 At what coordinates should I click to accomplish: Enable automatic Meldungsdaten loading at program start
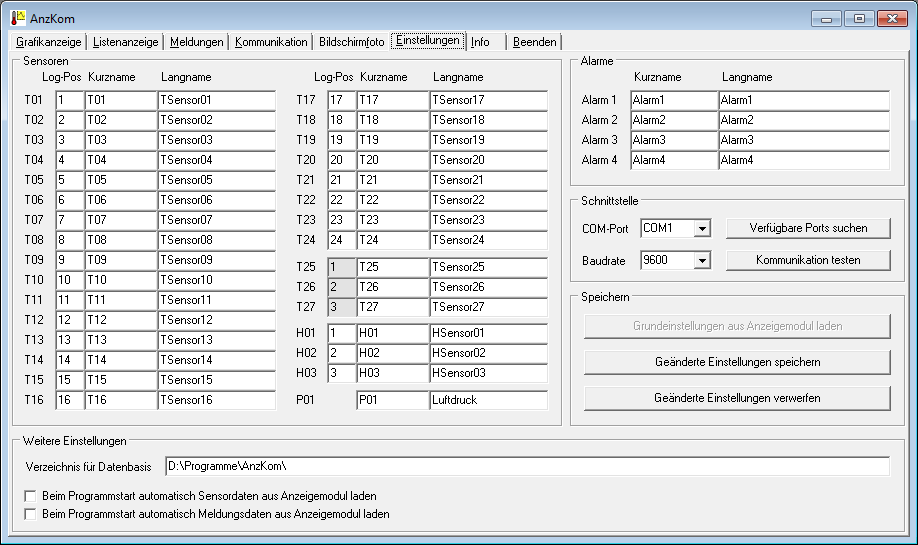point(30,514)
